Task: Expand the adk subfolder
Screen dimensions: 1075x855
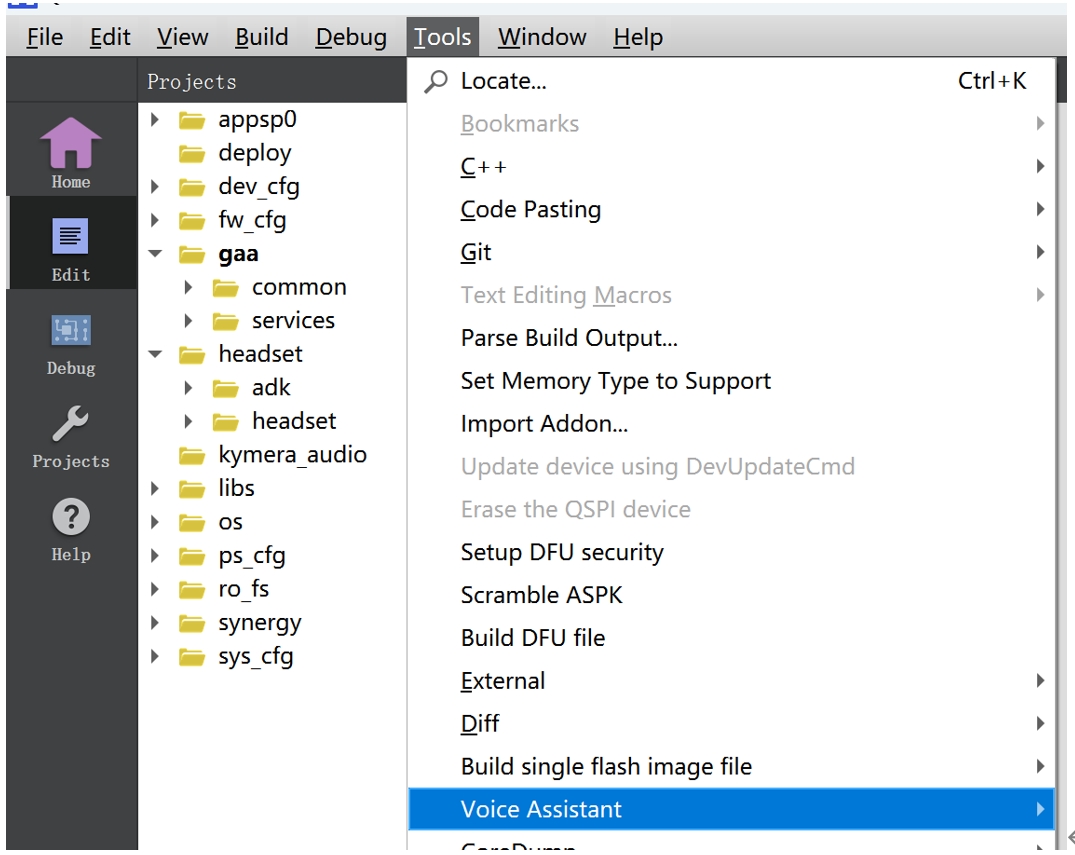Action: (x=189, y=388)
